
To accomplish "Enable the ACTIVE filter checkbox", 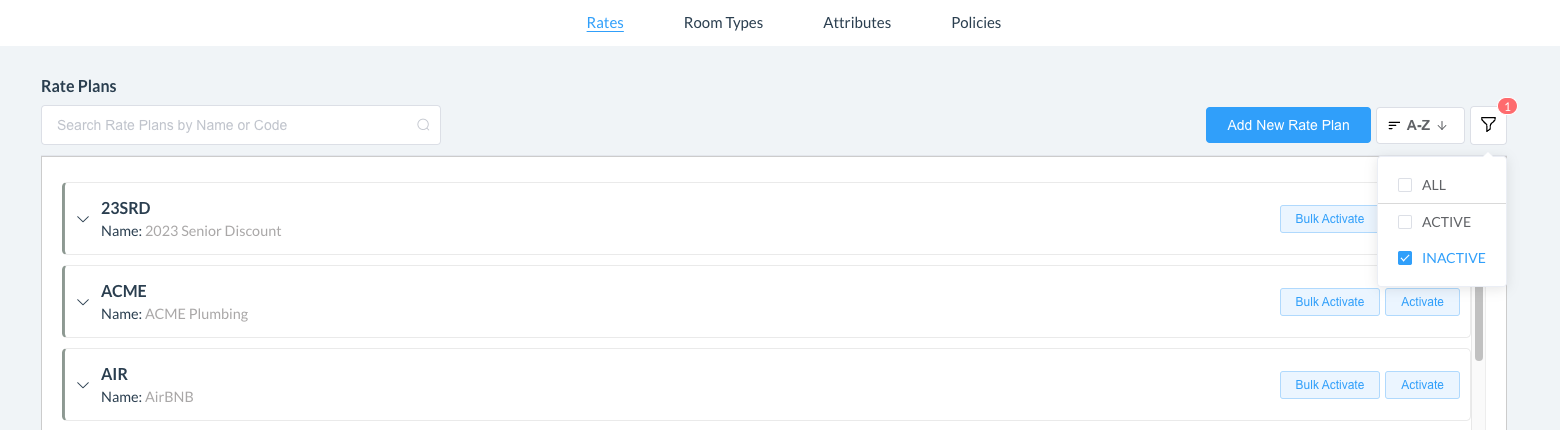I will coord(1405,222).
